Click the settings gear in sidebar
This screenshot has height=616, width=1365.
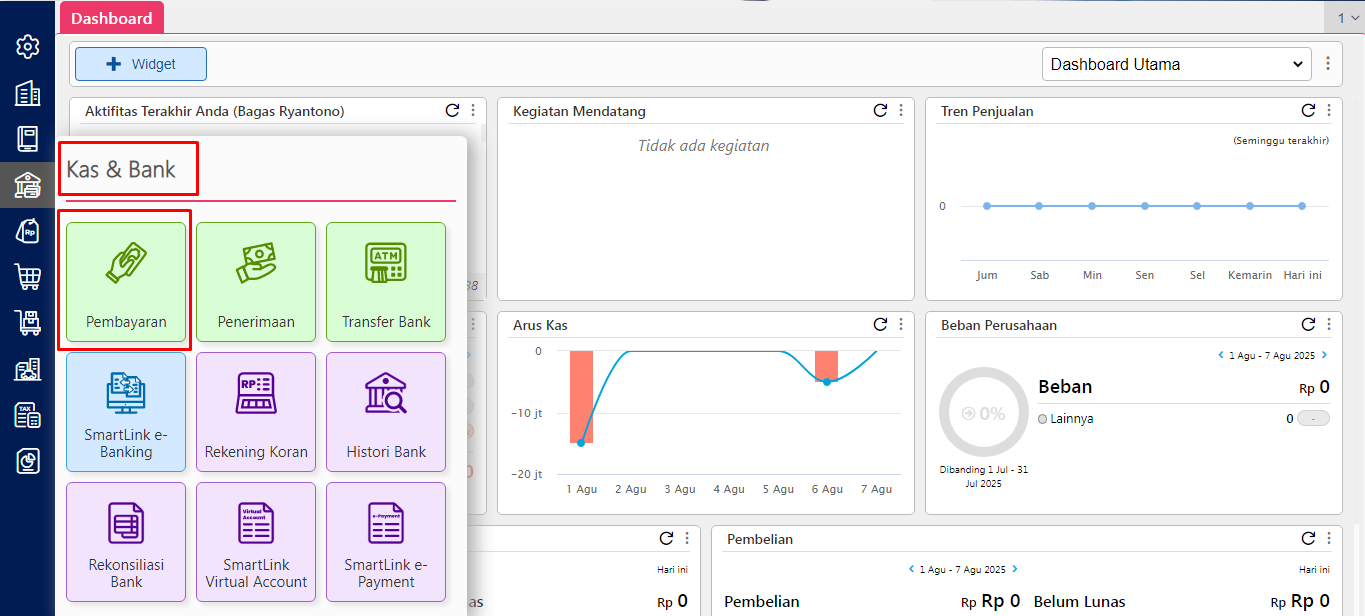[x=28, y=47]
